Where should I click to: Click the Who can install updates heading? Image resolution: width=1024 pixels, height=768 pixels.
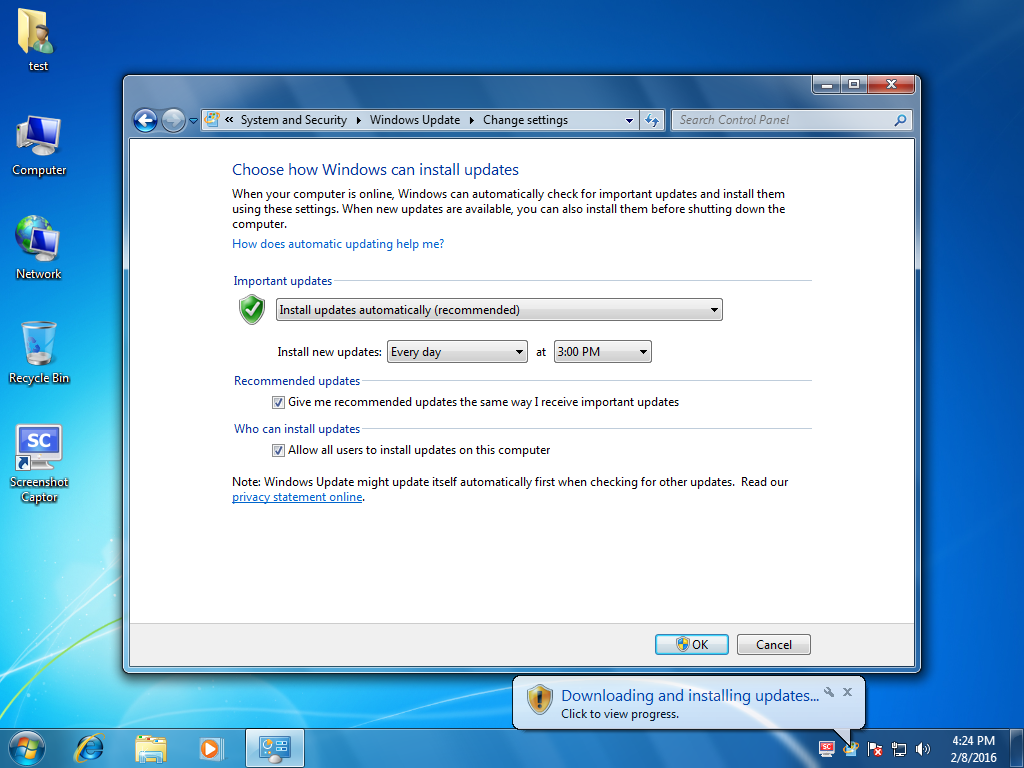point(297,429)
